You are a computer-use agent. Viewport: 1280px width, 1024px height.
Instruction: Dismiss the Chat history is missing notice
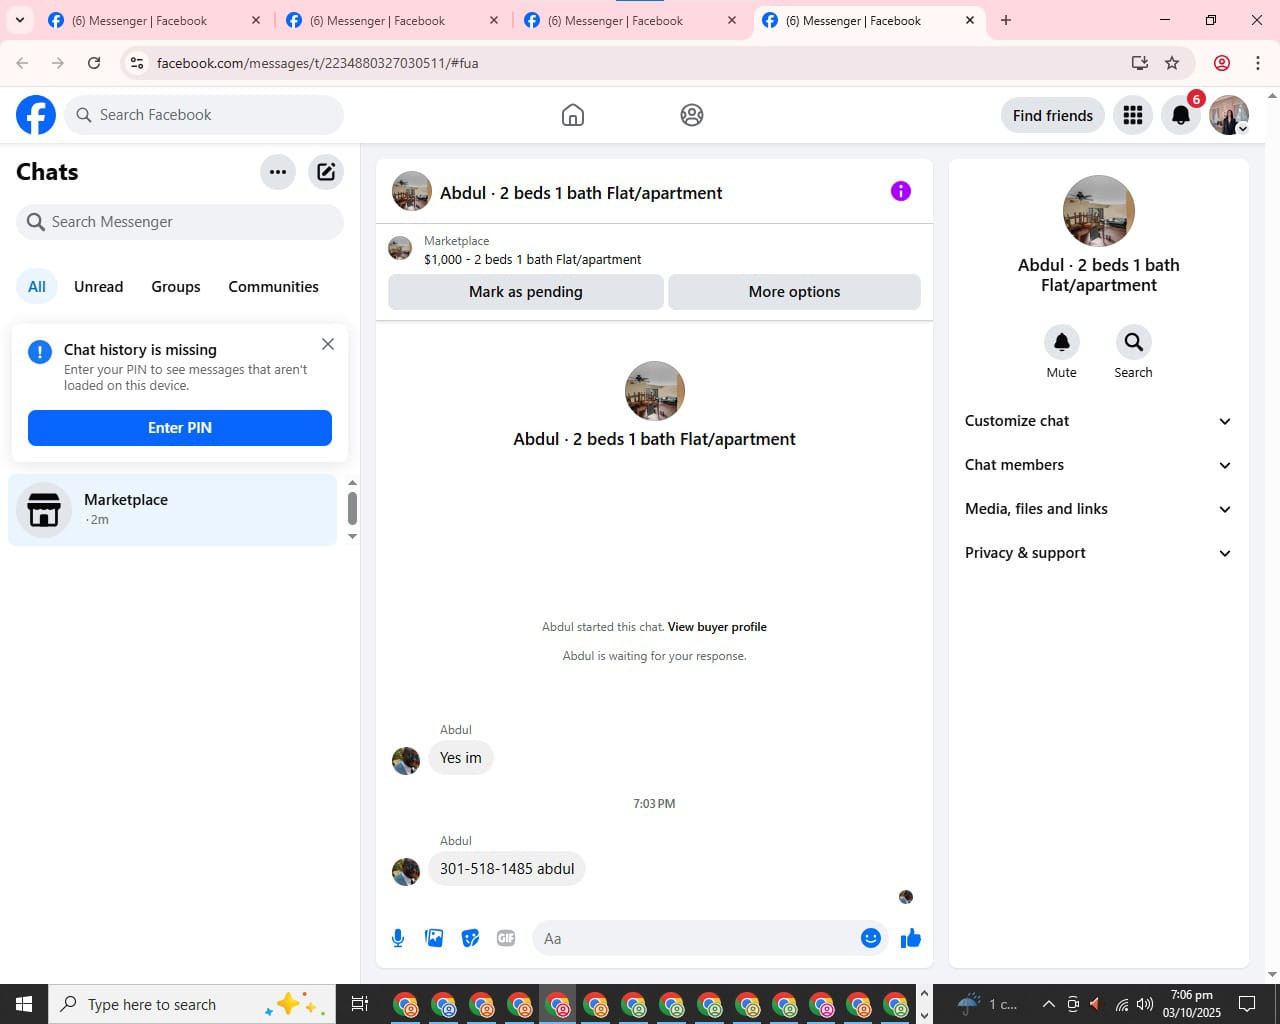click(328, 344)
